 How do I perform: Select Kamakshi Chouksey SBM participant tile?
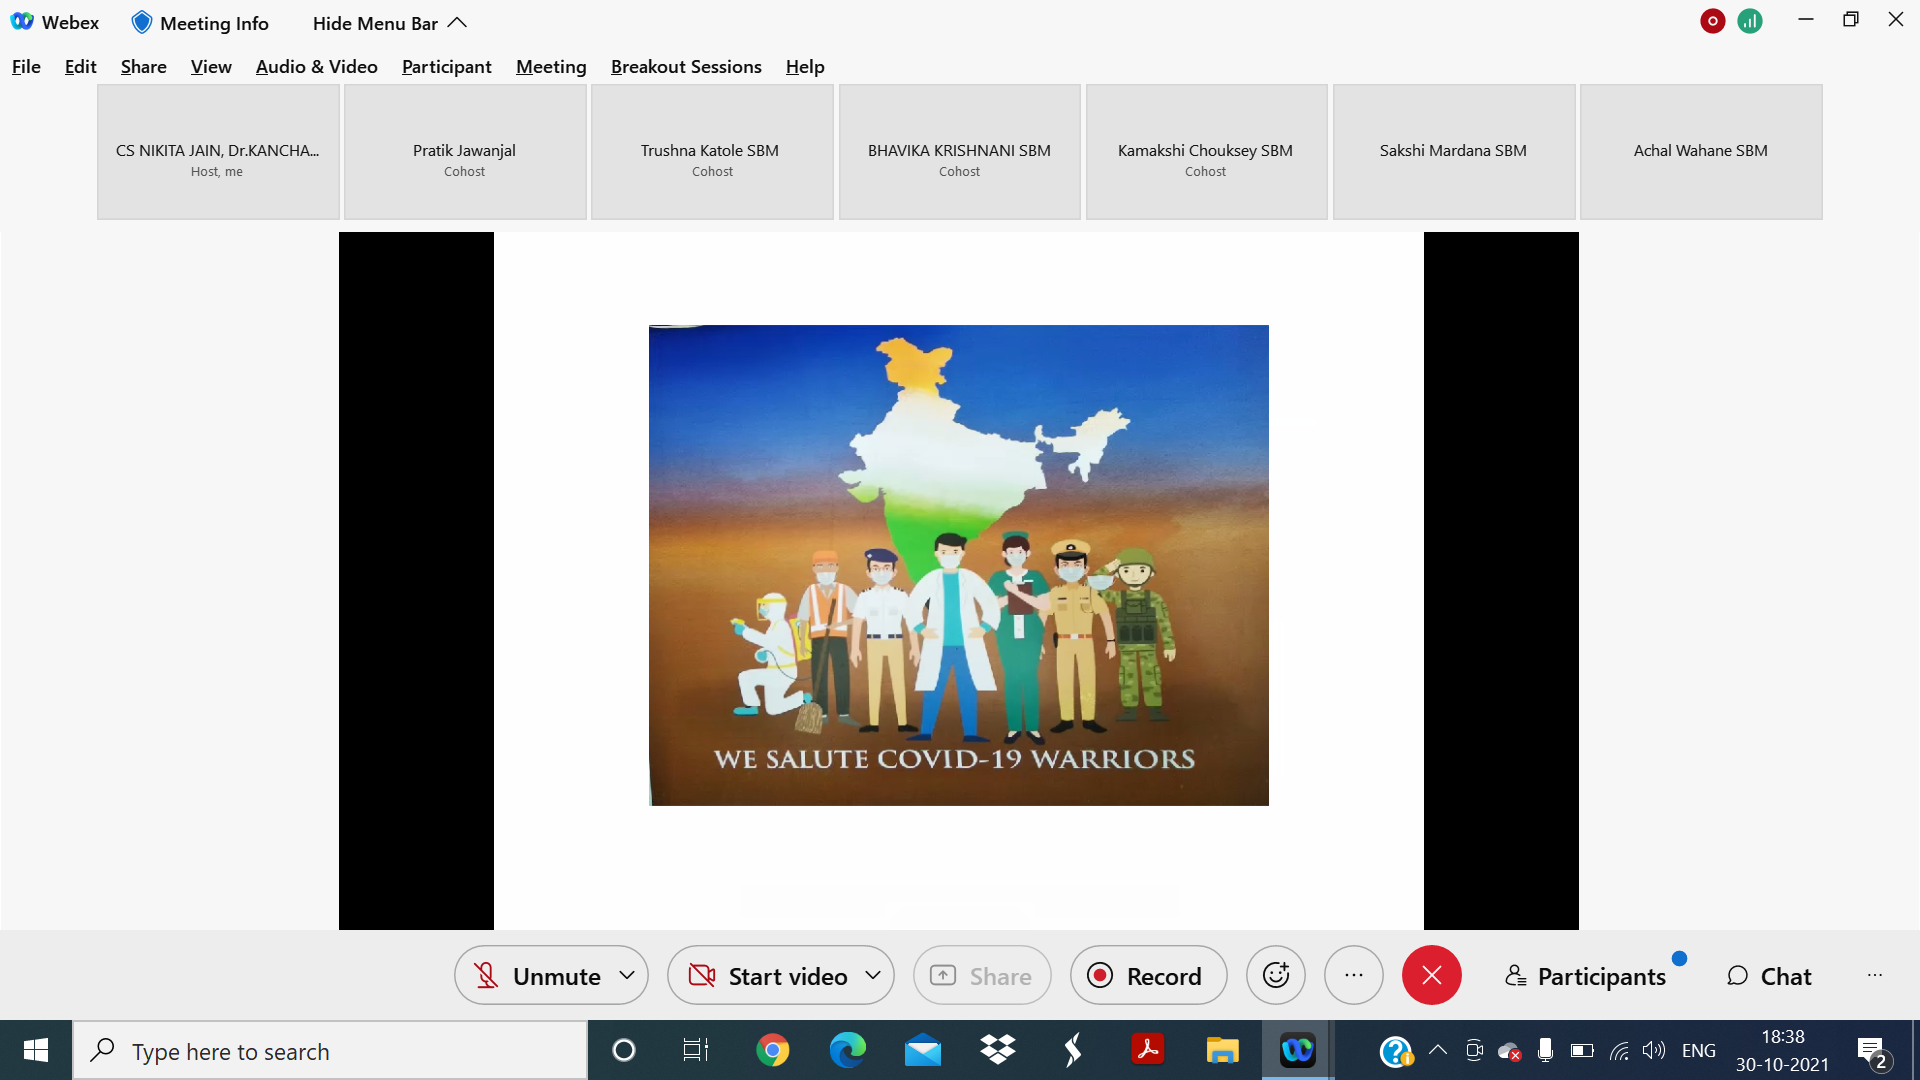coord(1207,152)
